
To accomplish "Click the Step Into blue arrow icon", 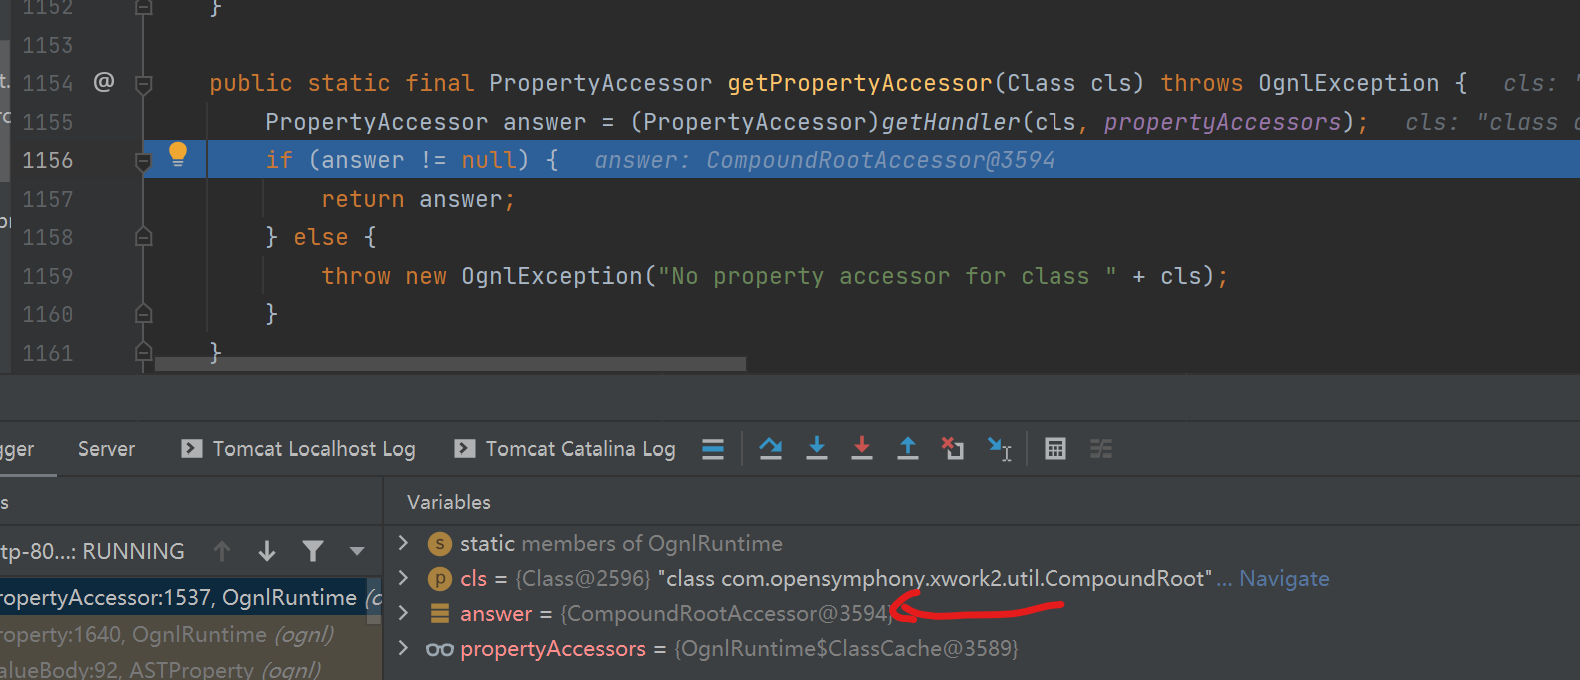I will coord(816,449).
